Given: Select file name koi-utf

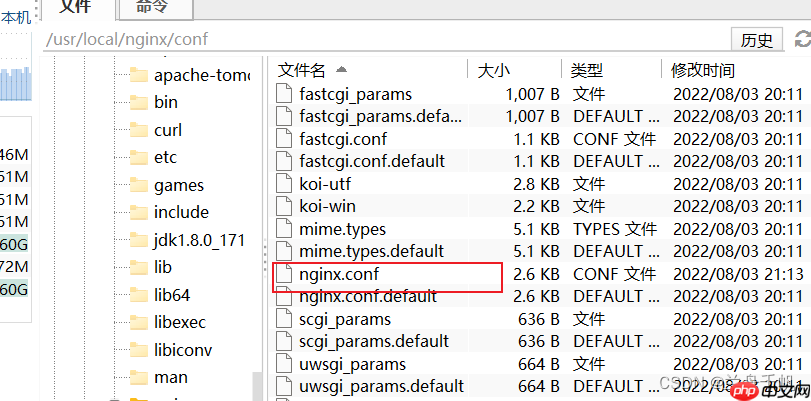Looking at the screenshot, I should click(x=325, y=184).
